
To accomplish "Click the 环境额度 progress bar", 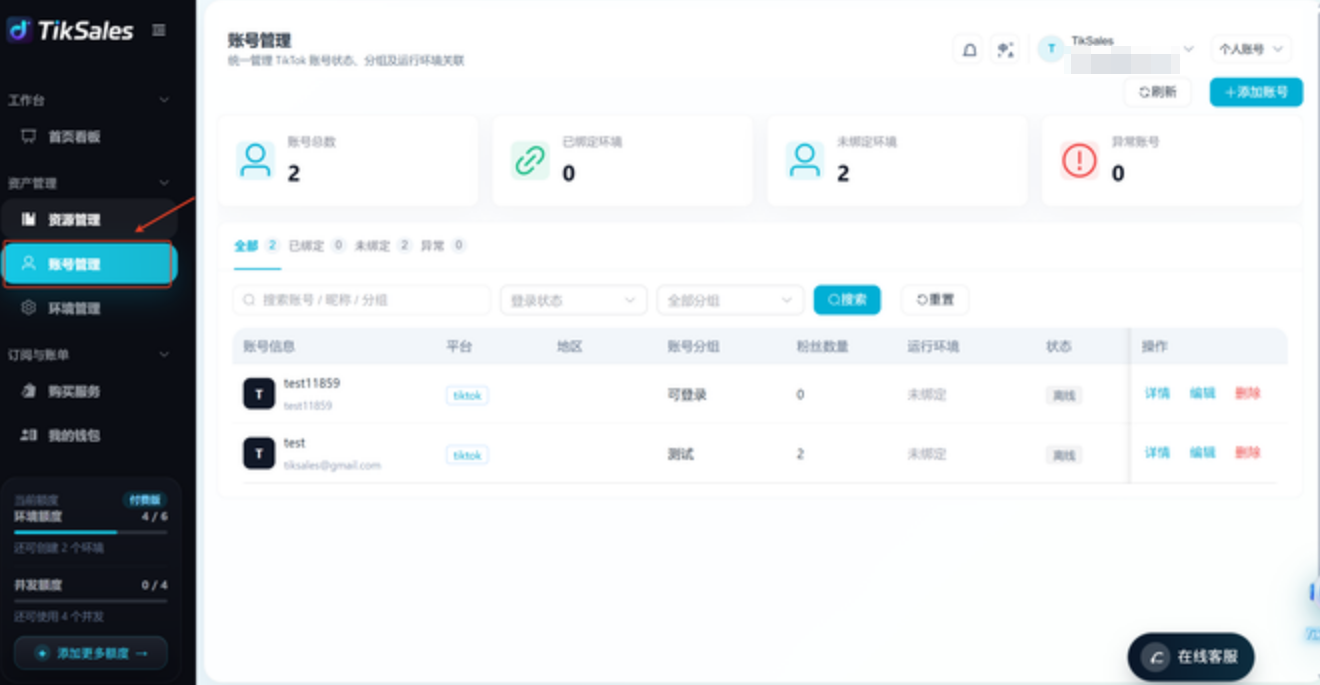I will (90, 532).
